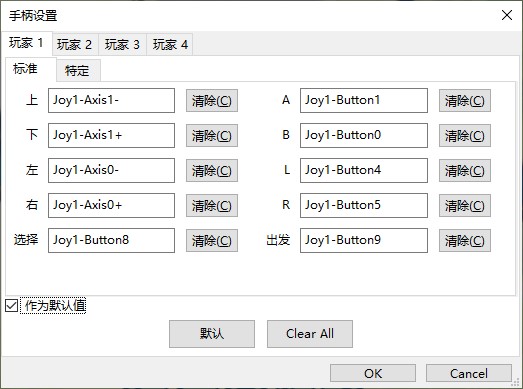Focus the 右 field Joy1-Axis0+

(111, 205)
